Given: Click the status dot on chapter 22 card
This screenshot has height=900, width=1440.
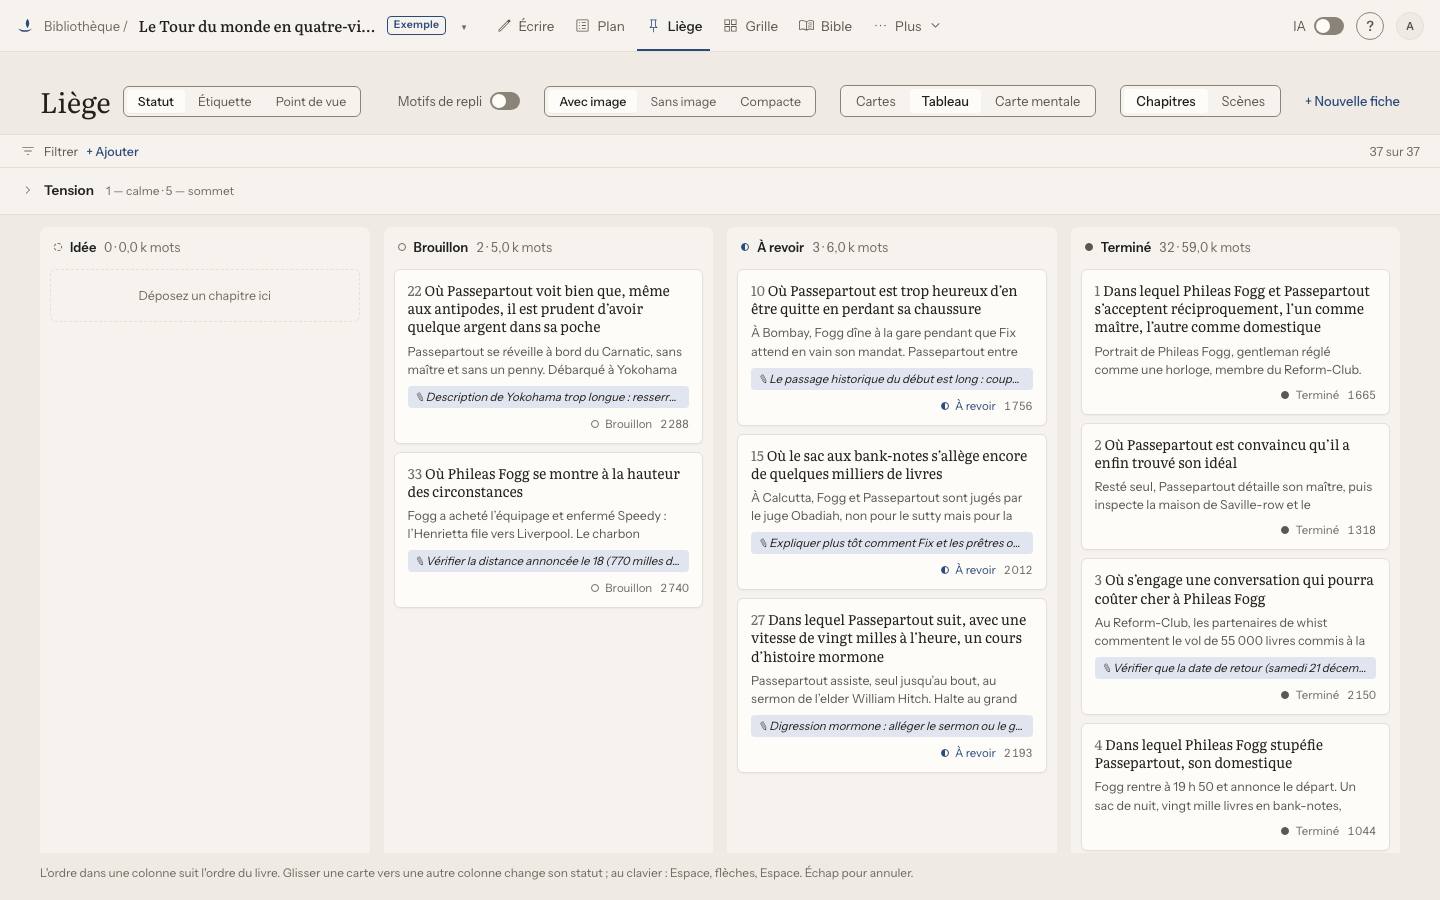Looking at the screenshot, I should pos(595,424).
